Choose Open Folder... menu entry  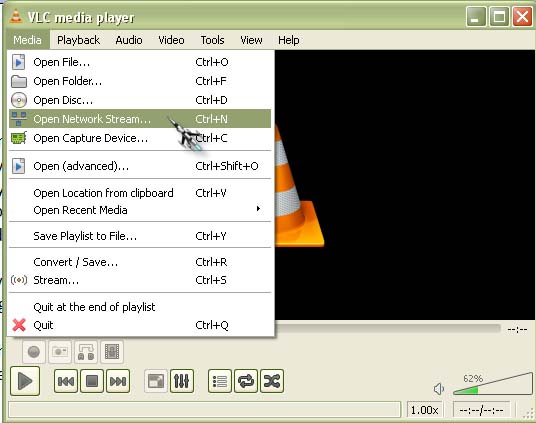(139, 81)
